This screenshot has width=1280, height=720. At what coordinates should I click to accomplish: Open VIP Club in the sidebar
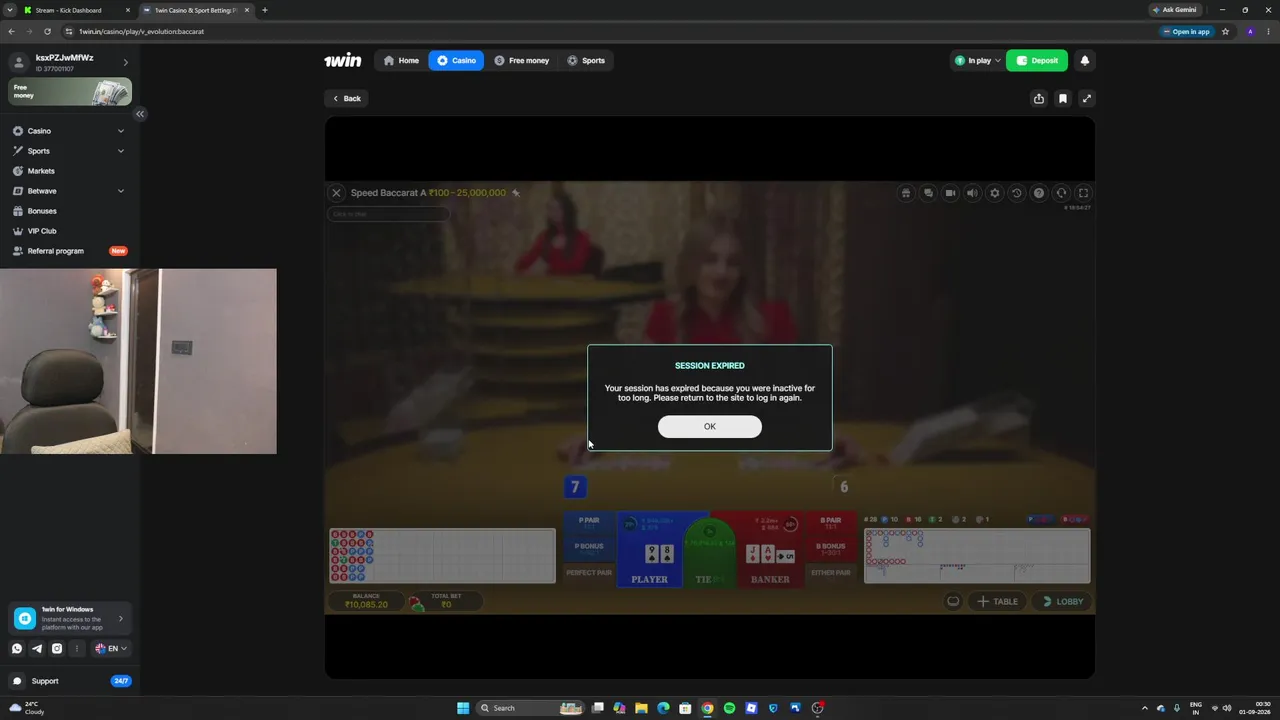pos(69,231)
